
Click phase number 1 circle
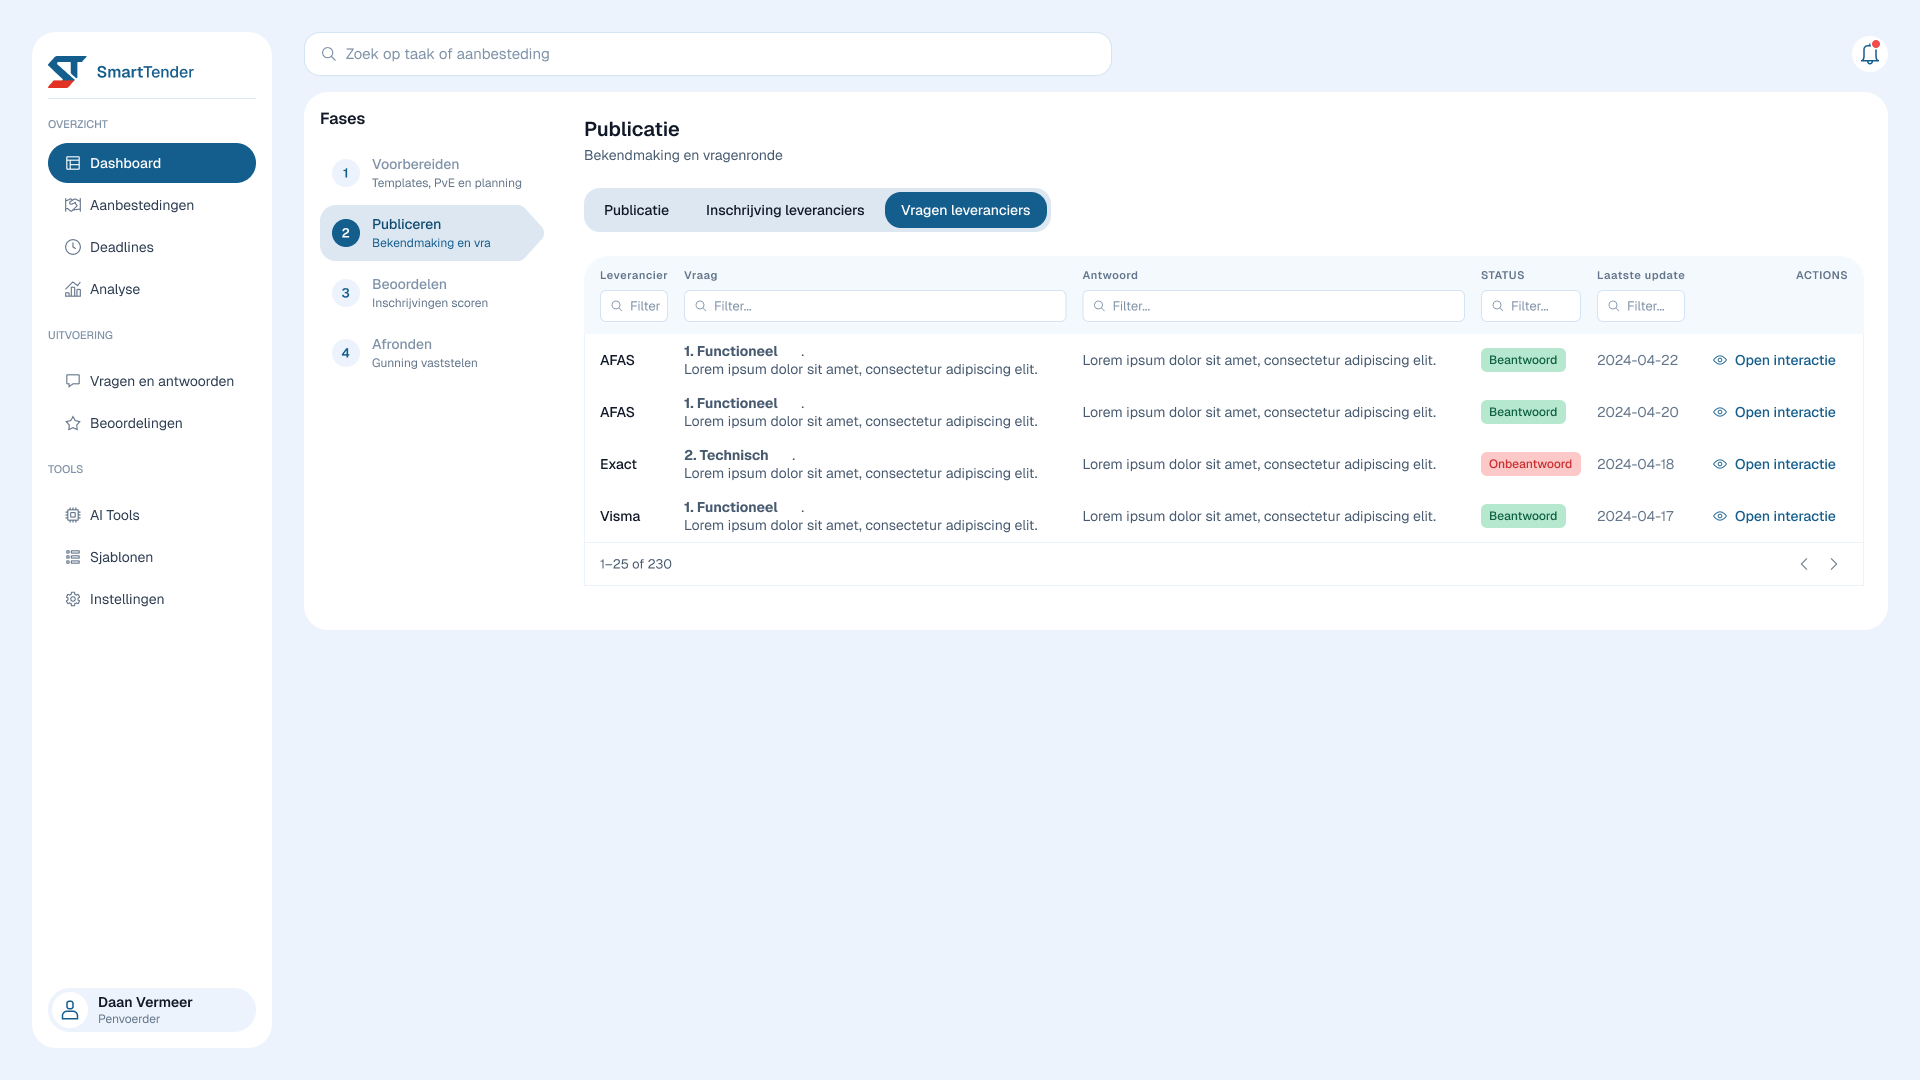point(346,173)
